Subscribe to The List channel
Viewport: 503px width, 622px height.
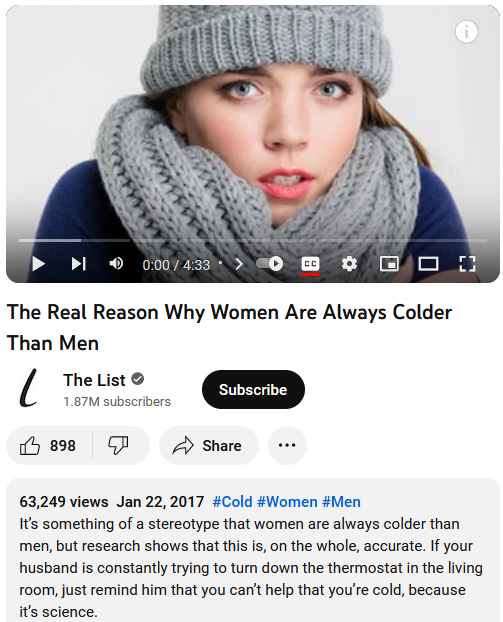coord(253,390)
